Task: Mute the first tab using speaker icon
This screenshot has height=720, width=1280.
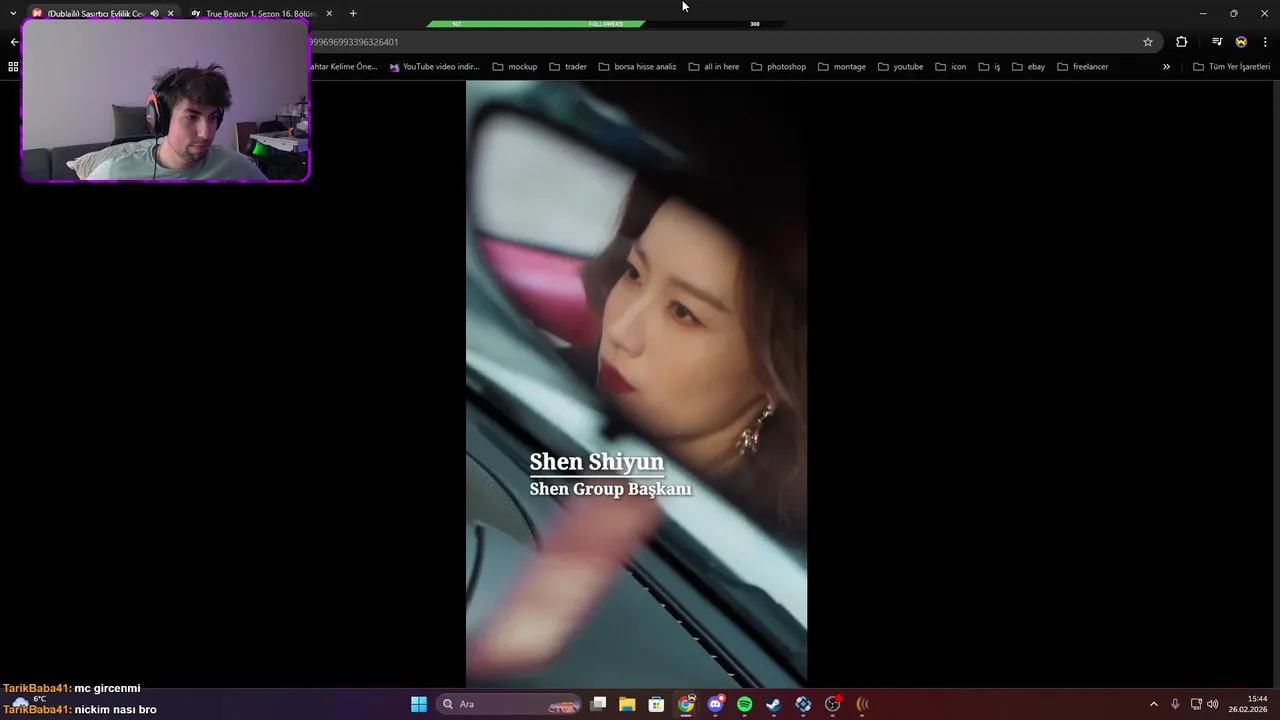Action: (154, 13)
